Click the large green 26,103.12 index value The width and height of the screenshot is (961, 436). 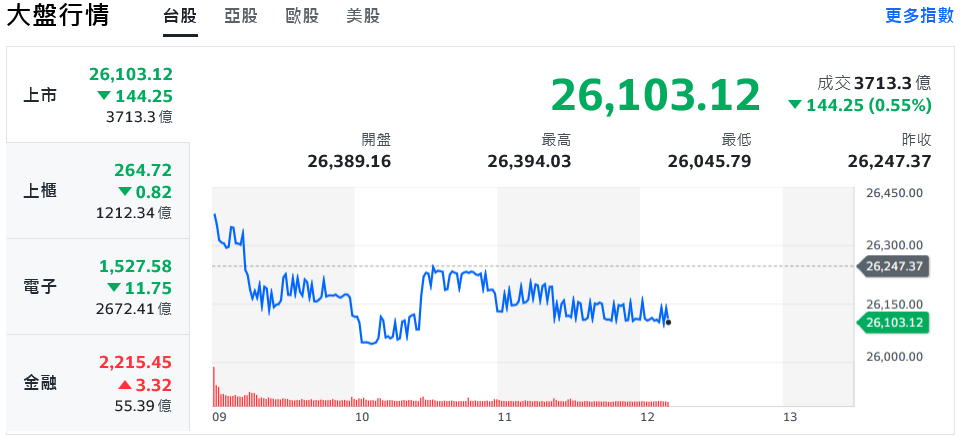click(x=655, y=95)
